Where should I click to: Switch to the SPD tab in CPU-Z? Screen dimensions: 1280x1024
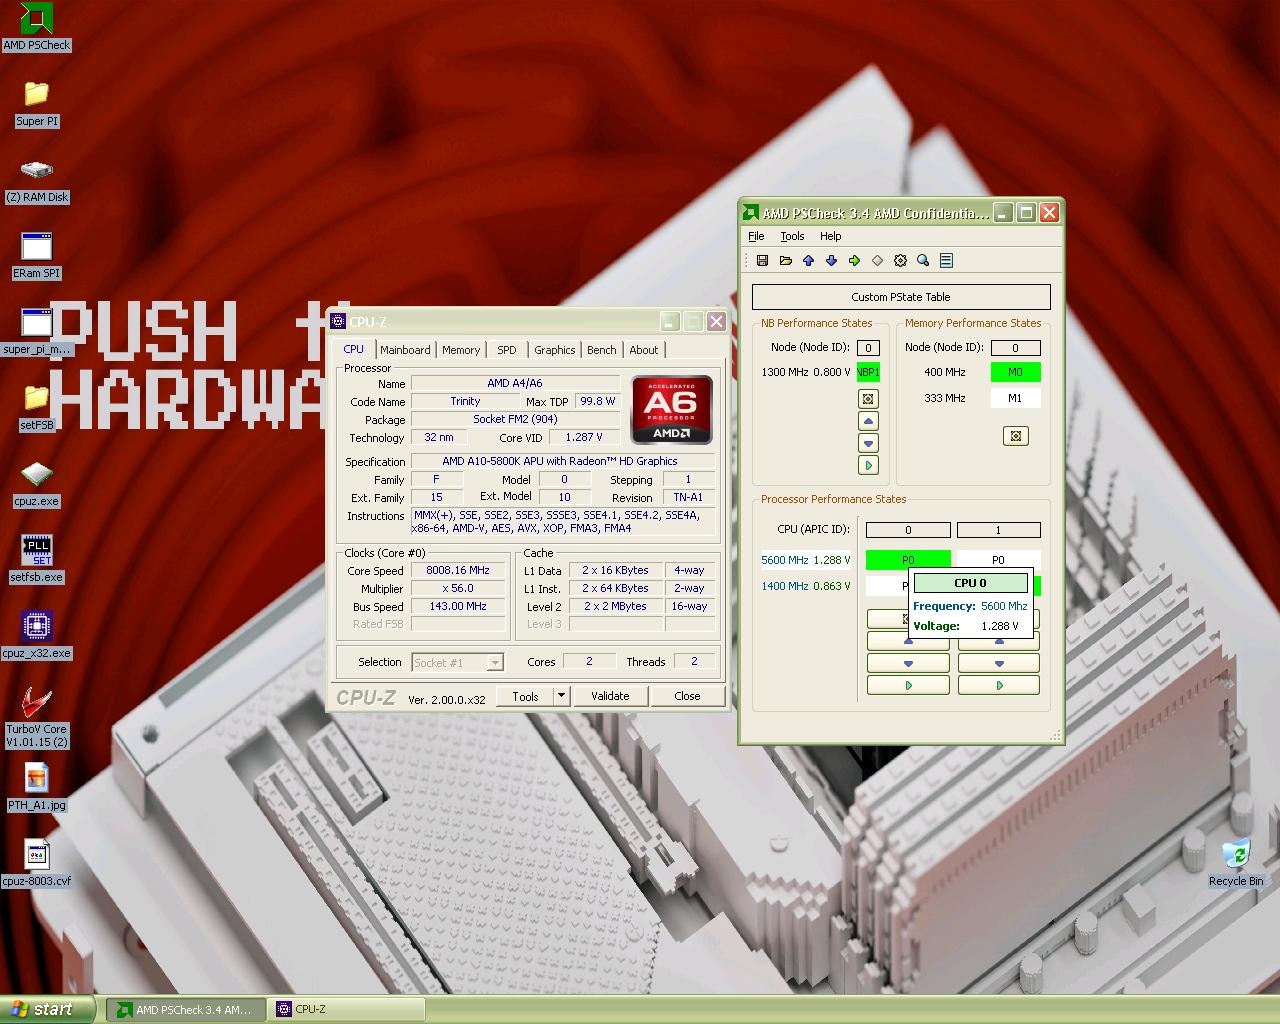click(507, 350)
